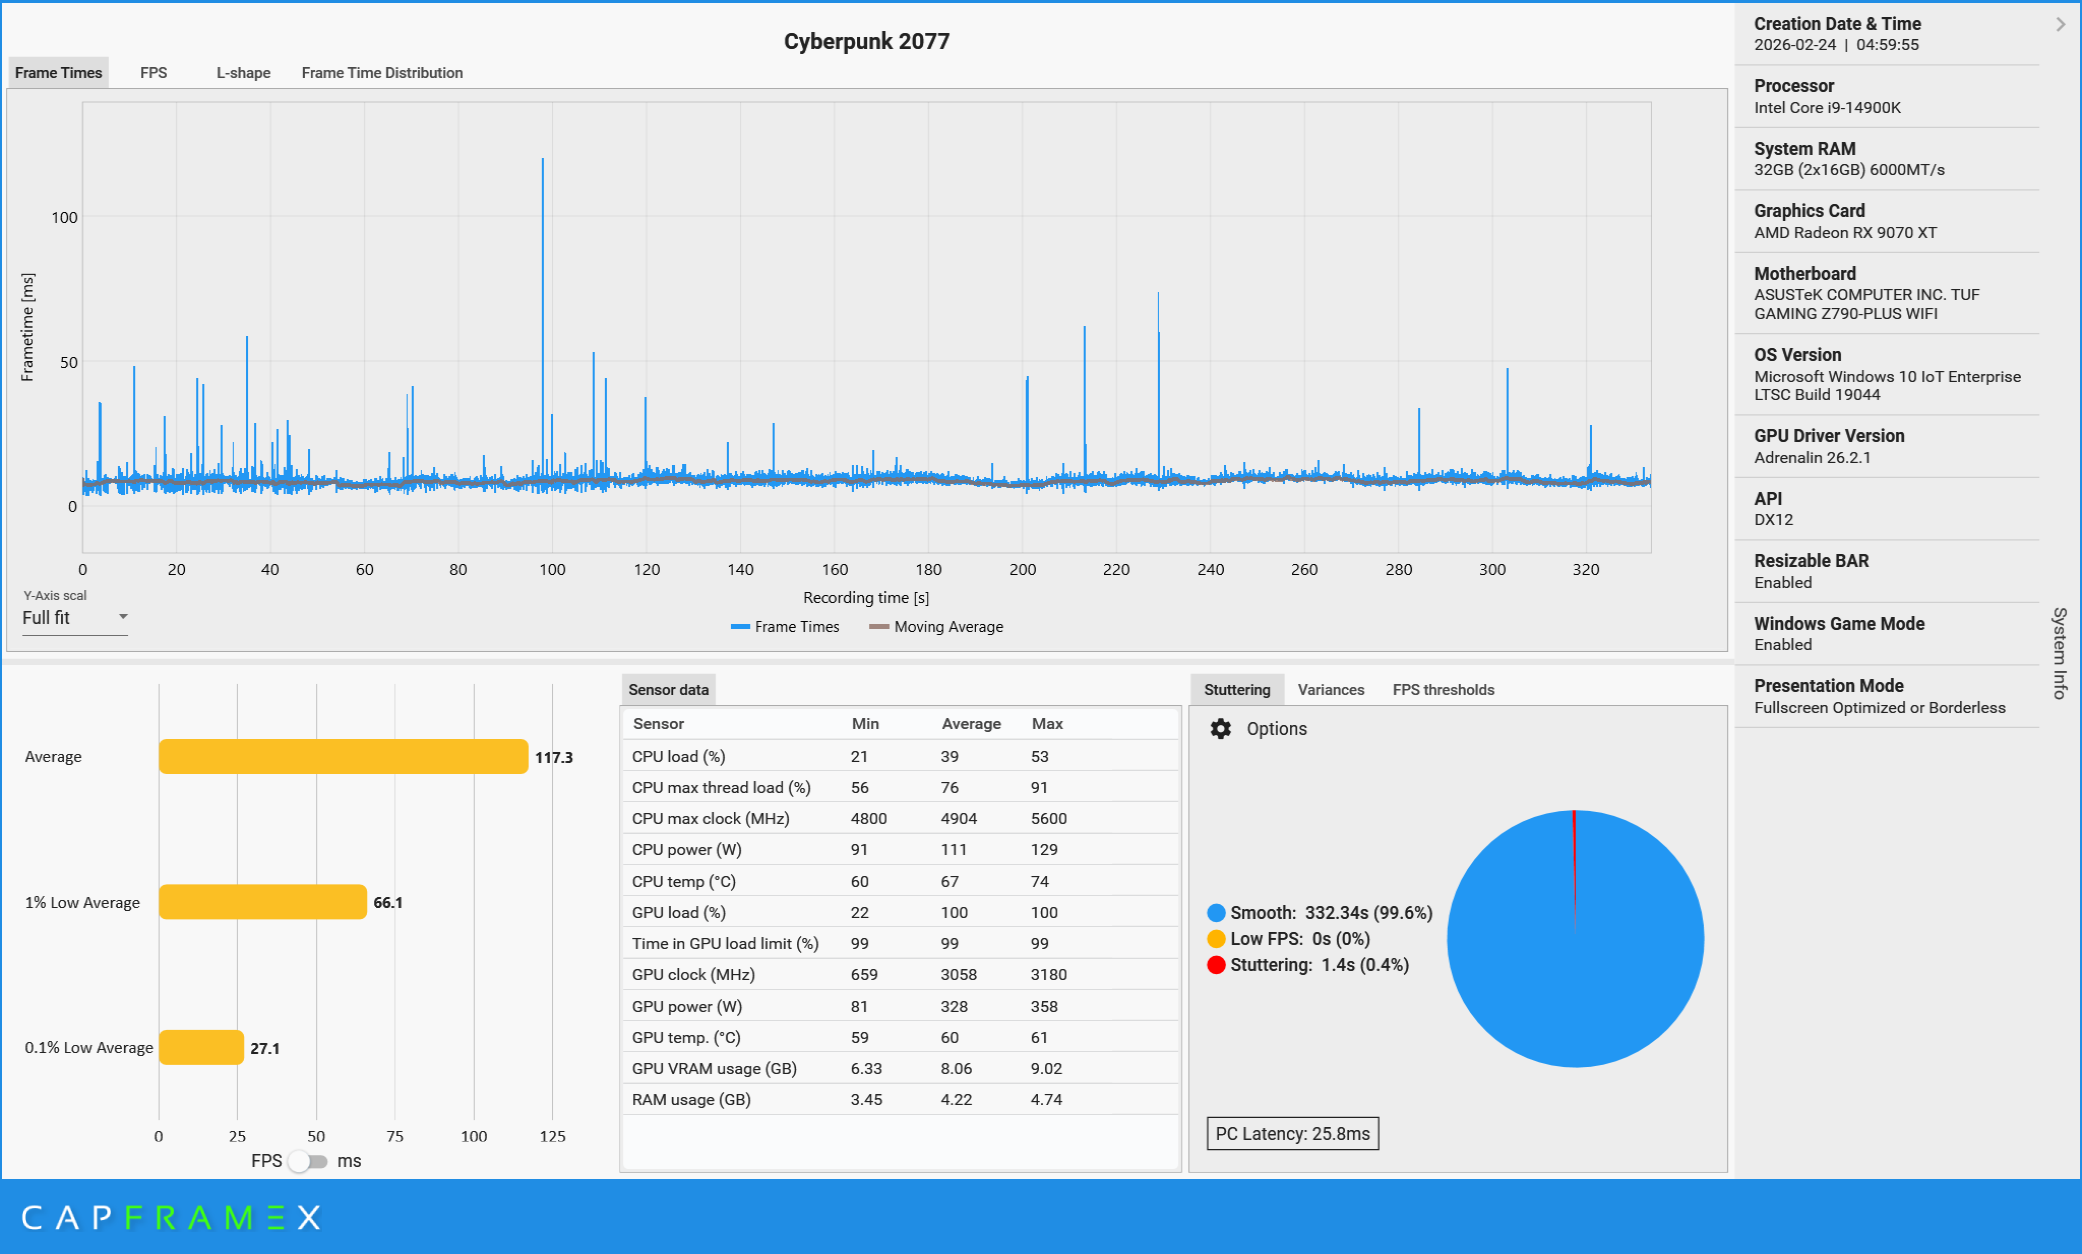Image resolution: width=2082 pixels, height=1254 pixels.
Task: Collapse System Info panel with chevron arrow
Action: (x=2060, y=24)
